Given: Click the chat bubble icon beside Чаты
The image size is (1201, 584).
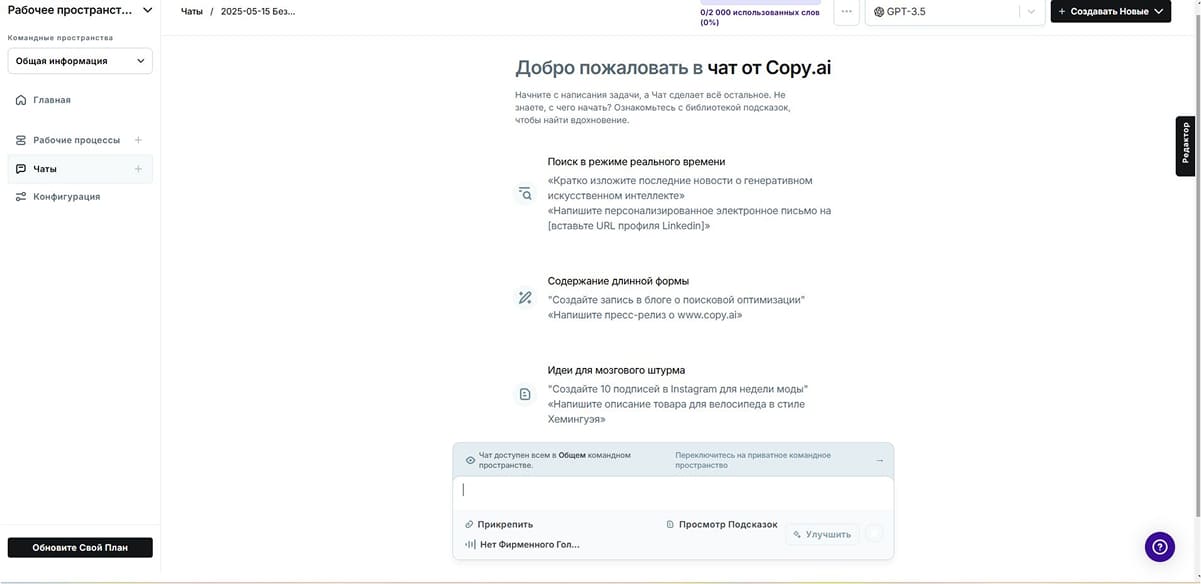Looking at the screenshot, I should click(21, 169).
